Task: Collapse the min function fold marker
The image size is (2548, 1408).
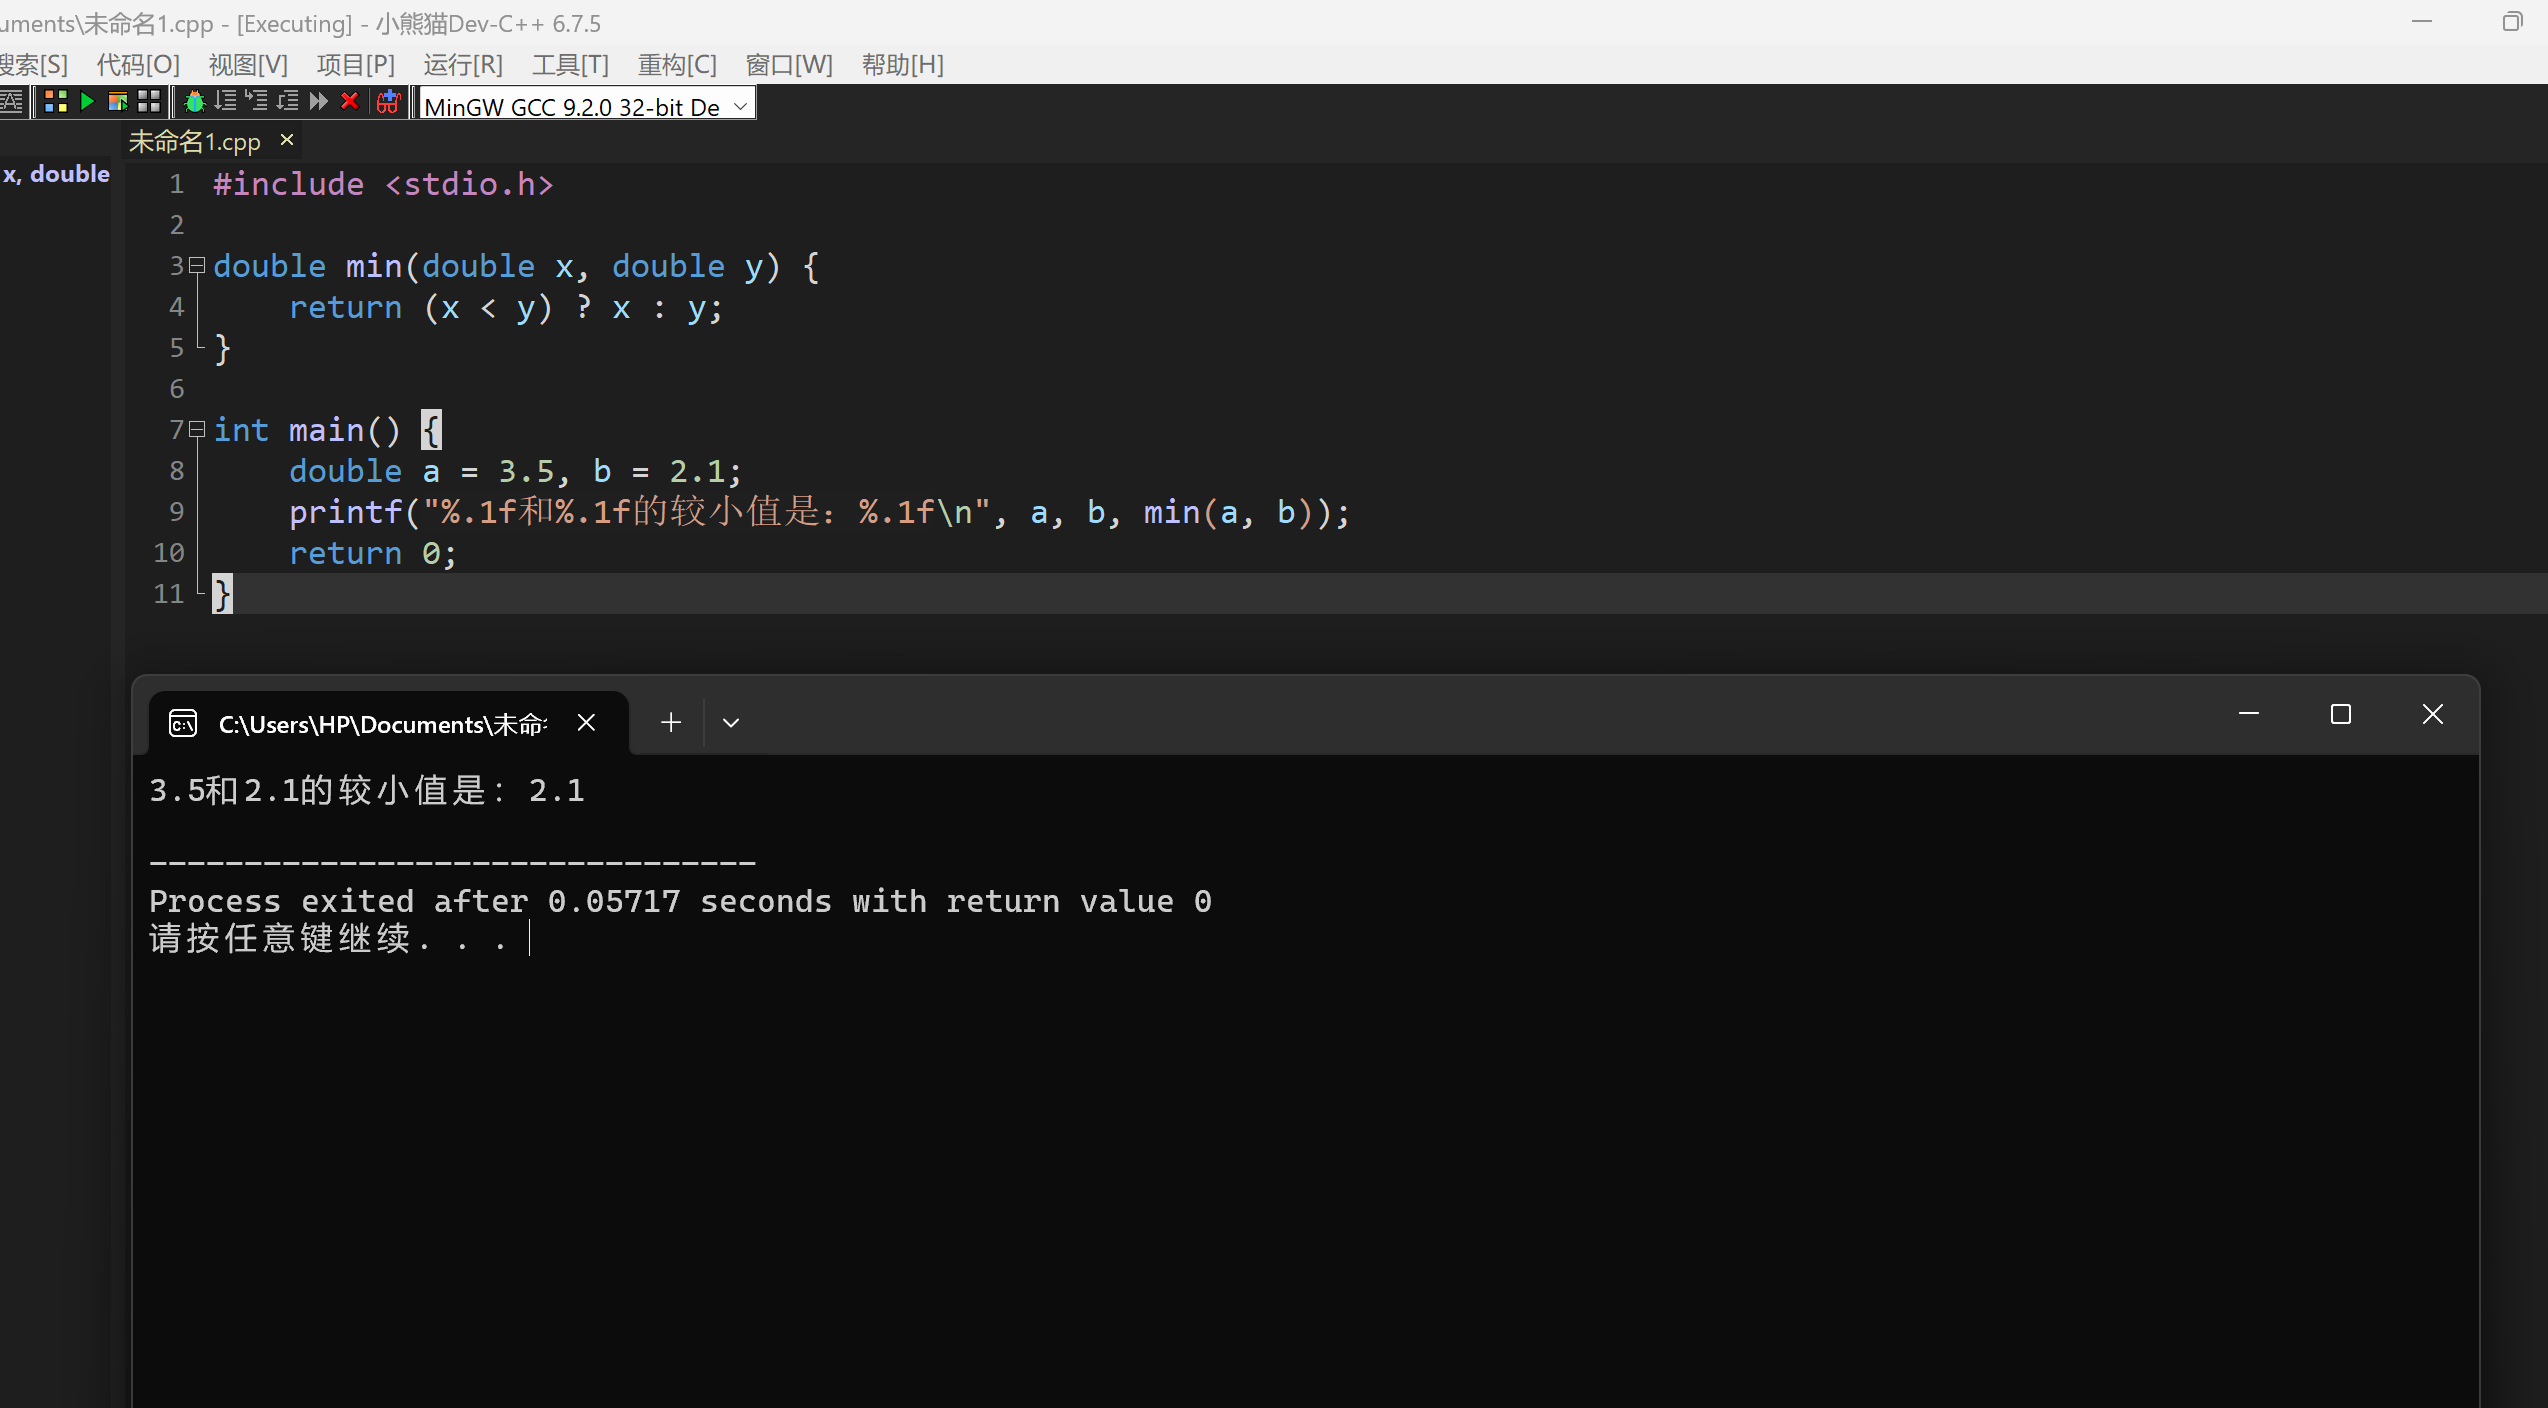Action: 197,266
